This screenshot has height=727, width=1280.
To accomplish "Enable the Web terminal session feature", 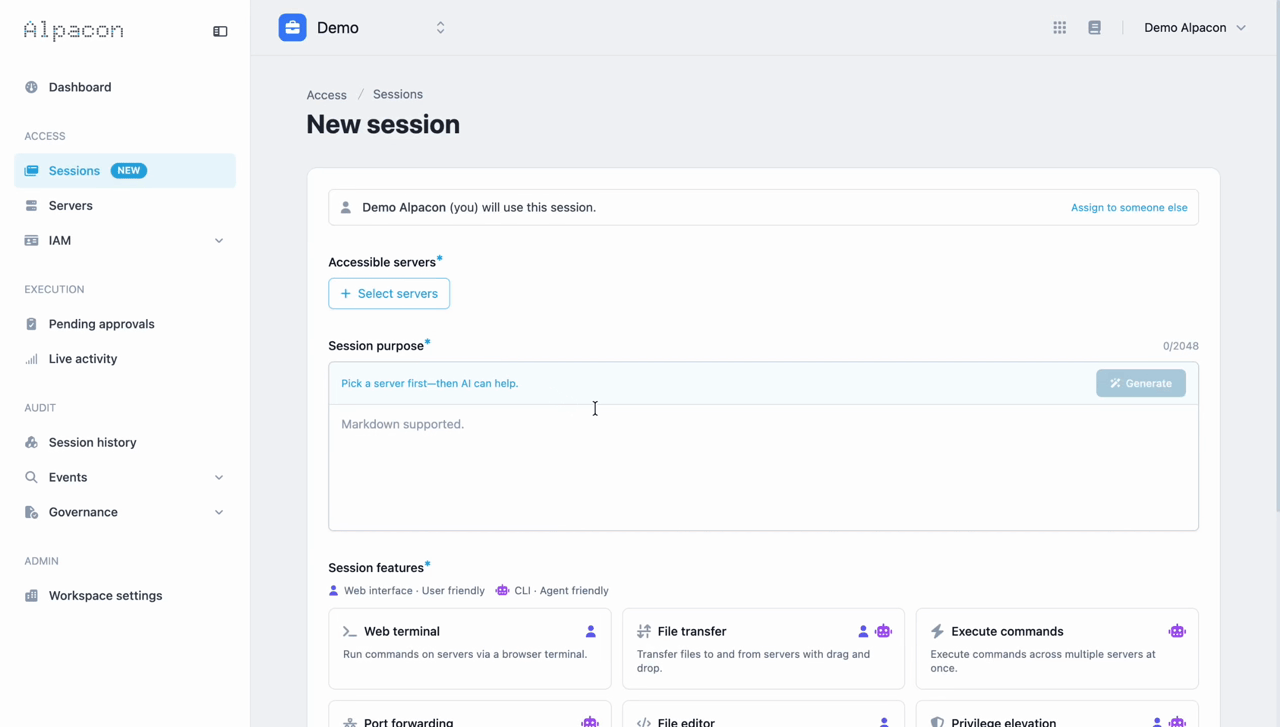I will 470,649.
